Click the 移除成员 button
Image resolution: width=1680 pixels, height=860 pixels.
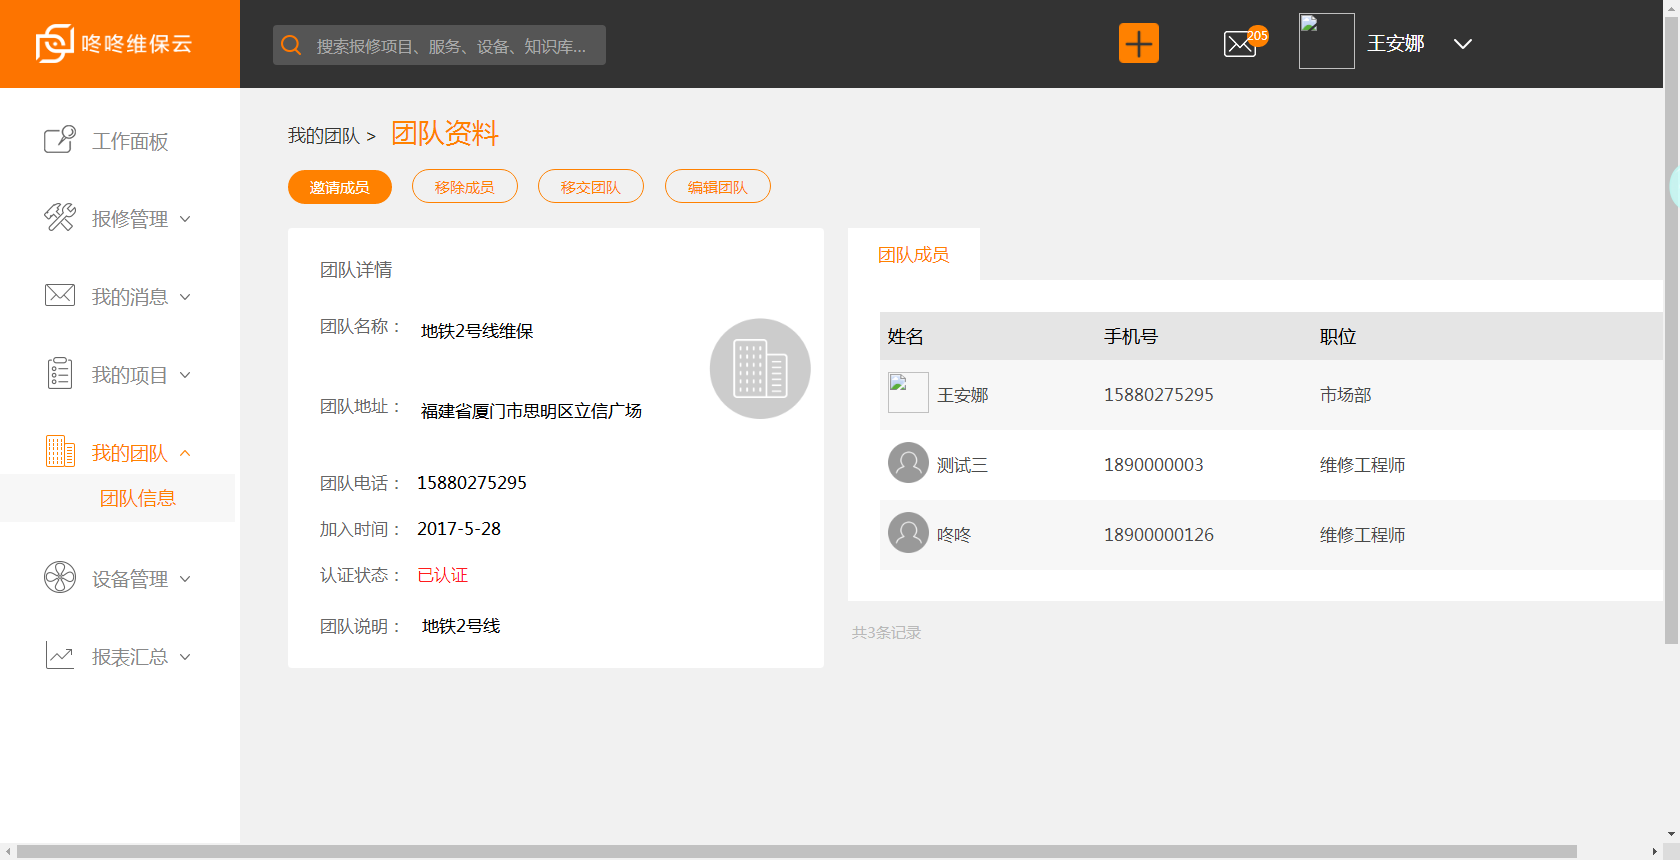[x=465, y=187]
